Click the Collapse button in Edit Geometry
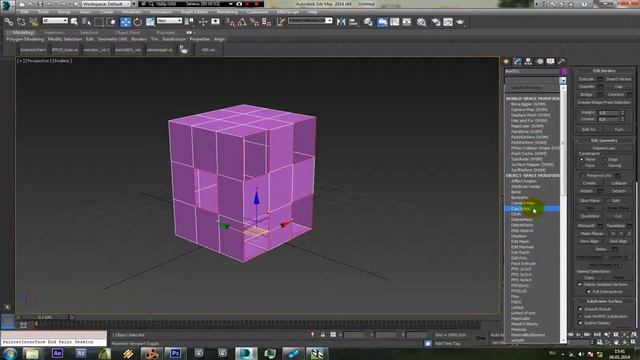Screen dimensions: 640x360 (619, 183)
